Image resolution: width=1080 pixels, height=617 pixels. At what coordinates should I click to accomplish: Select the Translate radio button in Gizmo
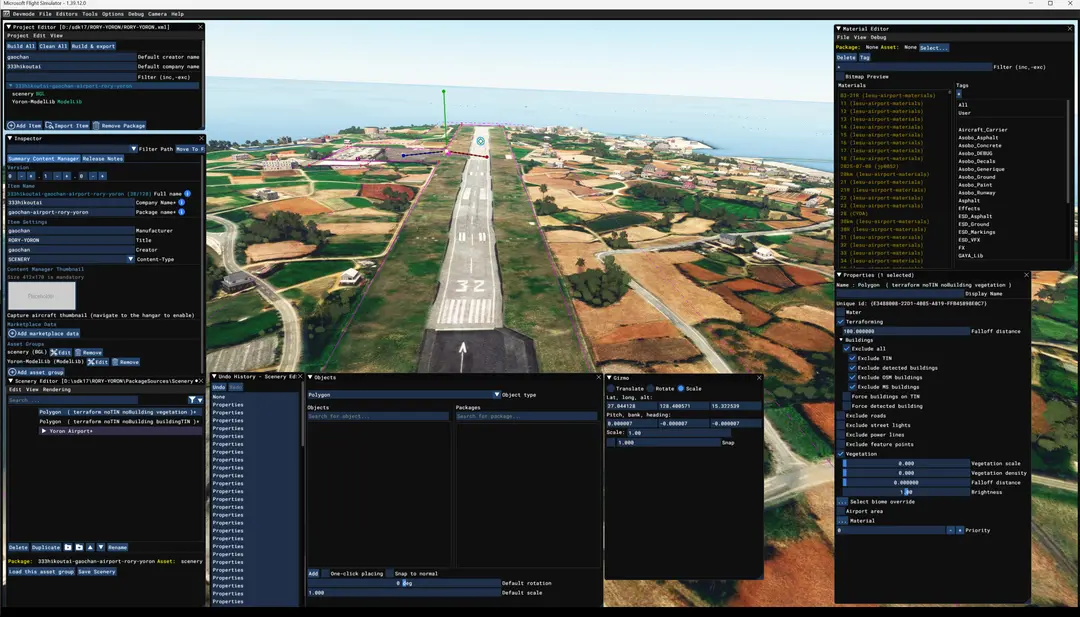(x=611, y=388)
